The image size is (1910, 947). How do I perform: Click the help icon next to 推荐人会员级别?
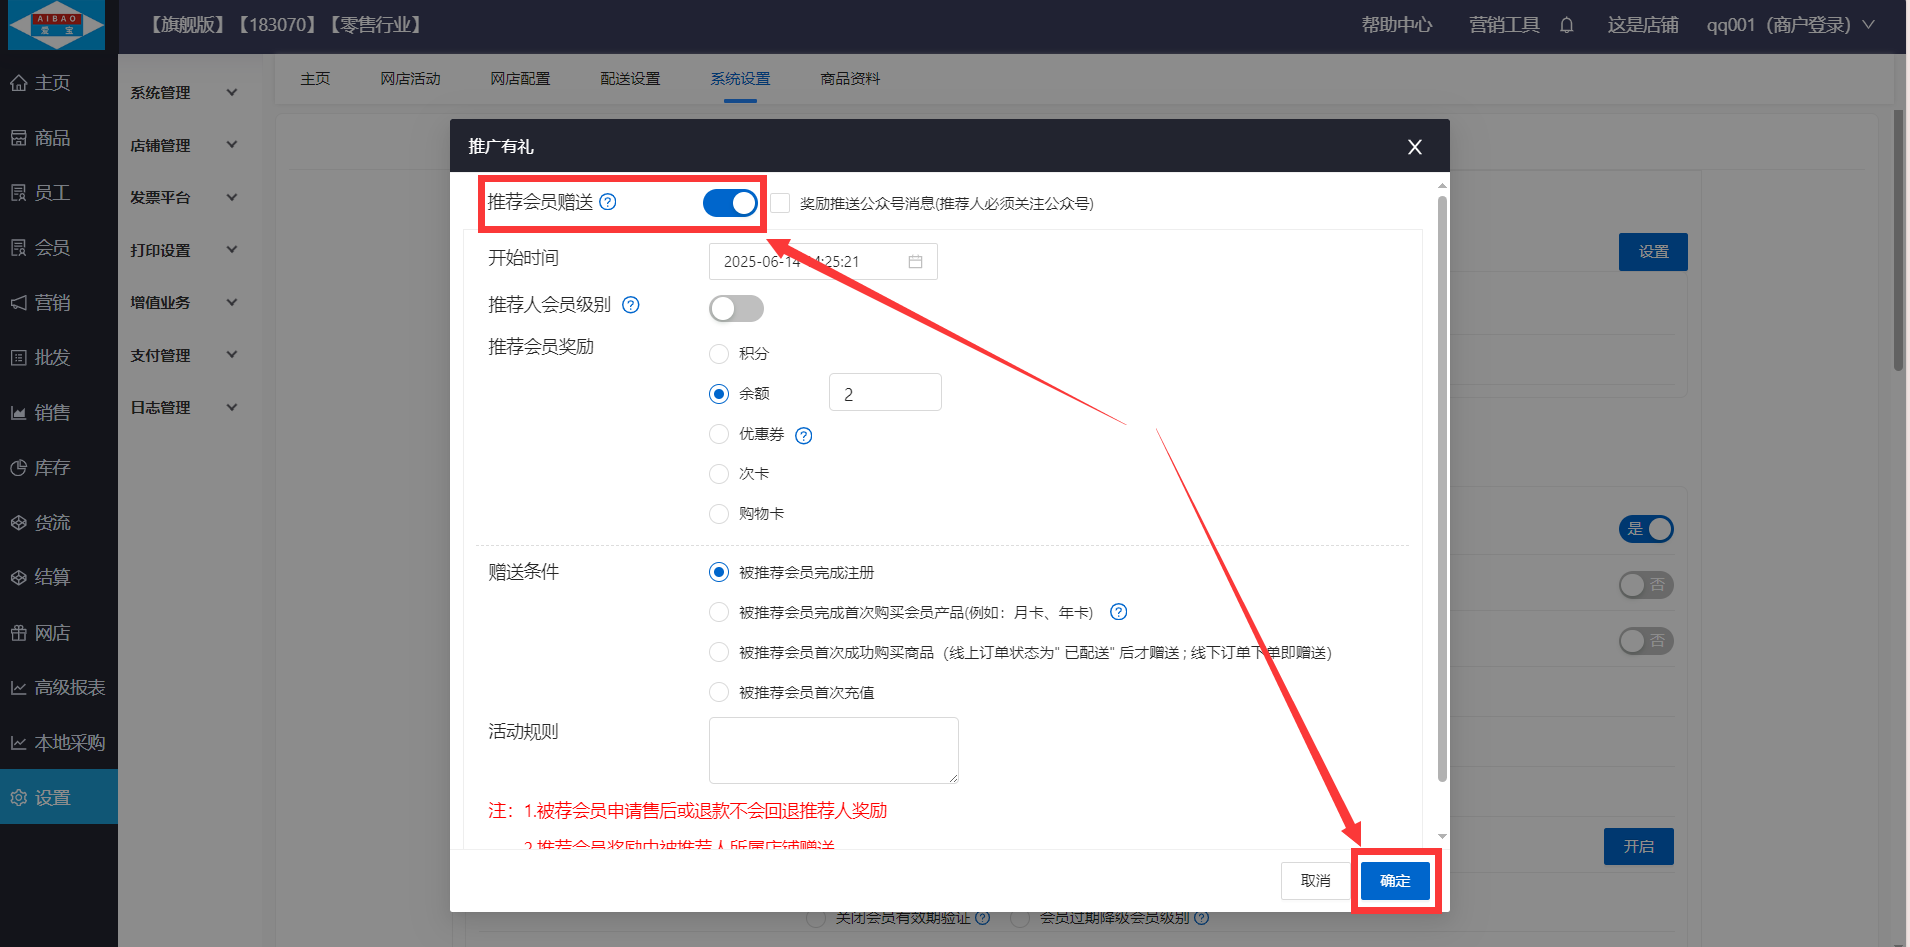631,305
